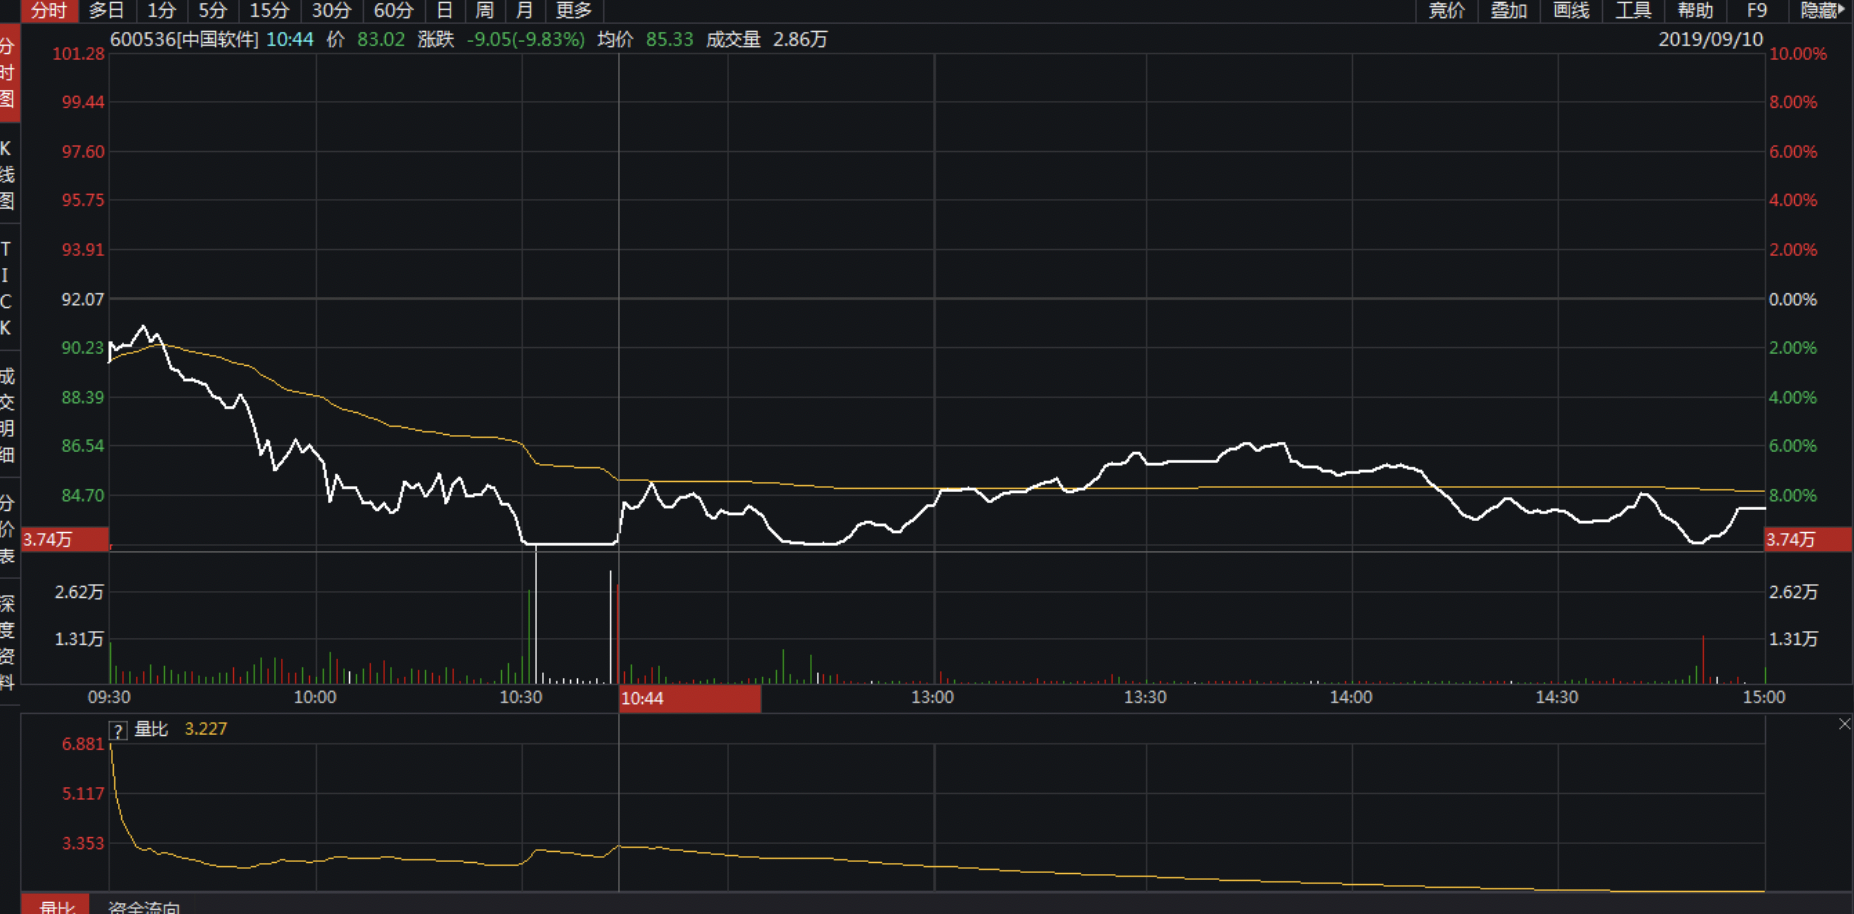Open the 更多 timeframe options
1854x914 pixels.
[x=574, y=11]
